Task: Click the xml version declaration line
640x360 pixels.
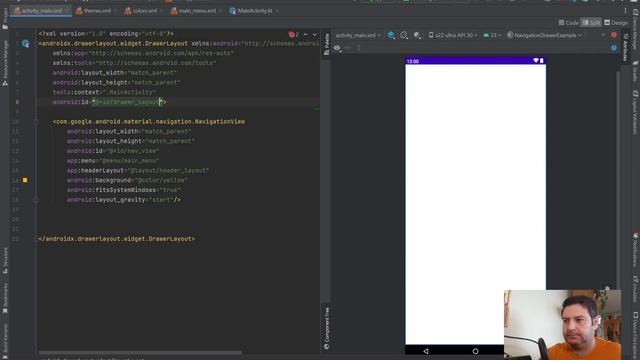Action: coord(106,34)
